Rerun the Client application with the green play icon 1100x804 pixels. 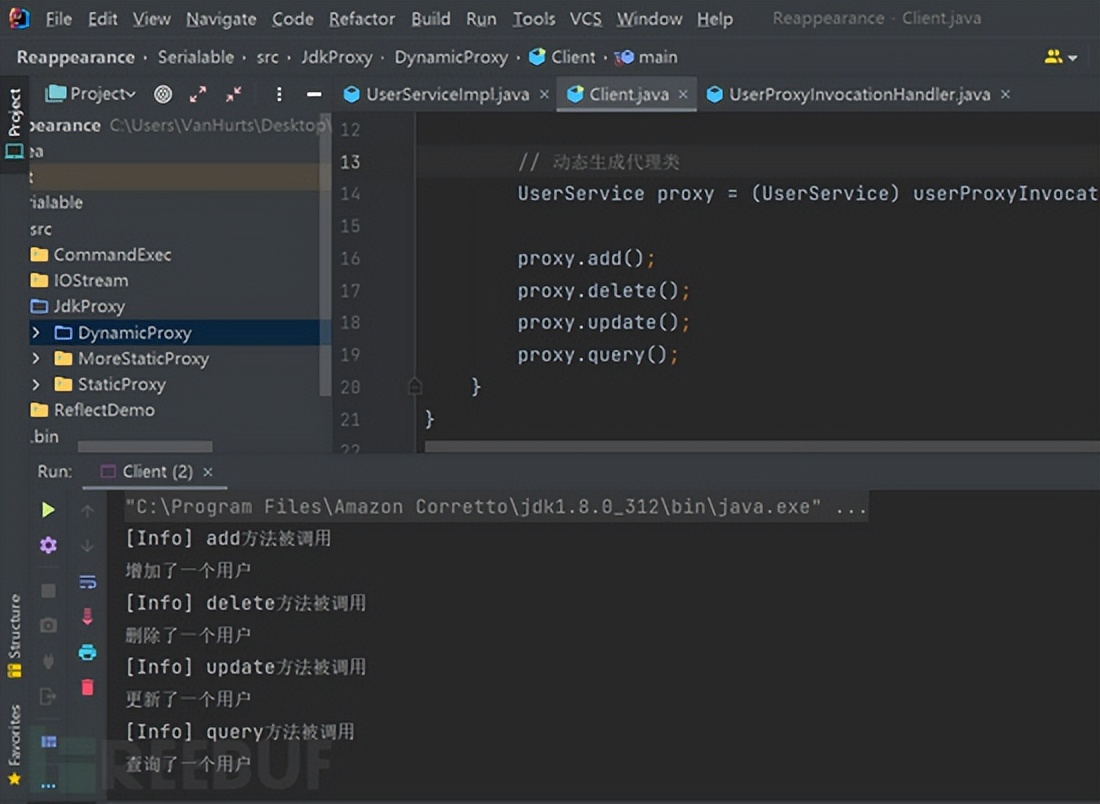[47, 508]
